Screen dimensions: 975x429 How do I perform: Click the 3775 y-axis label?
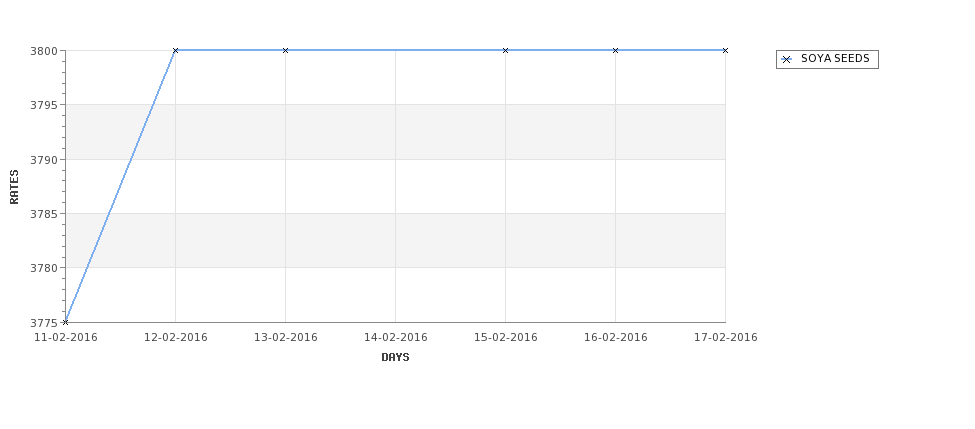44,323
